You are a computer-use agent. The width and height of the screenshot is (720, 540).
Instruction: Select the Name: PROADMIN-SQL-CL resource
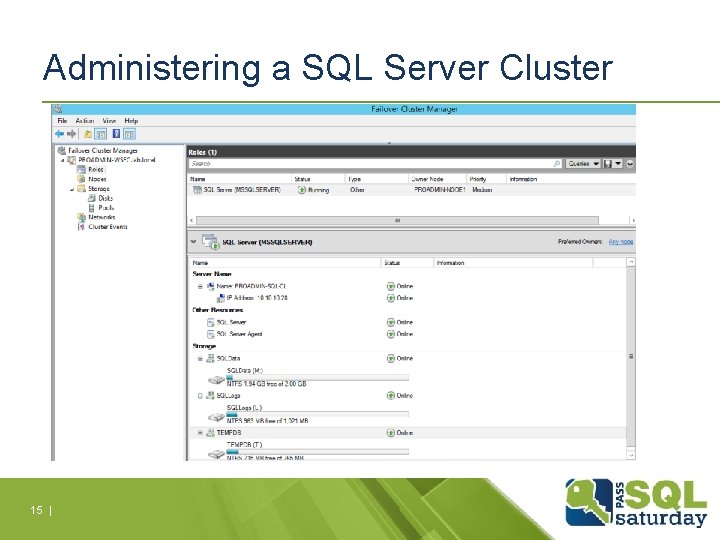tap(252, 286)
